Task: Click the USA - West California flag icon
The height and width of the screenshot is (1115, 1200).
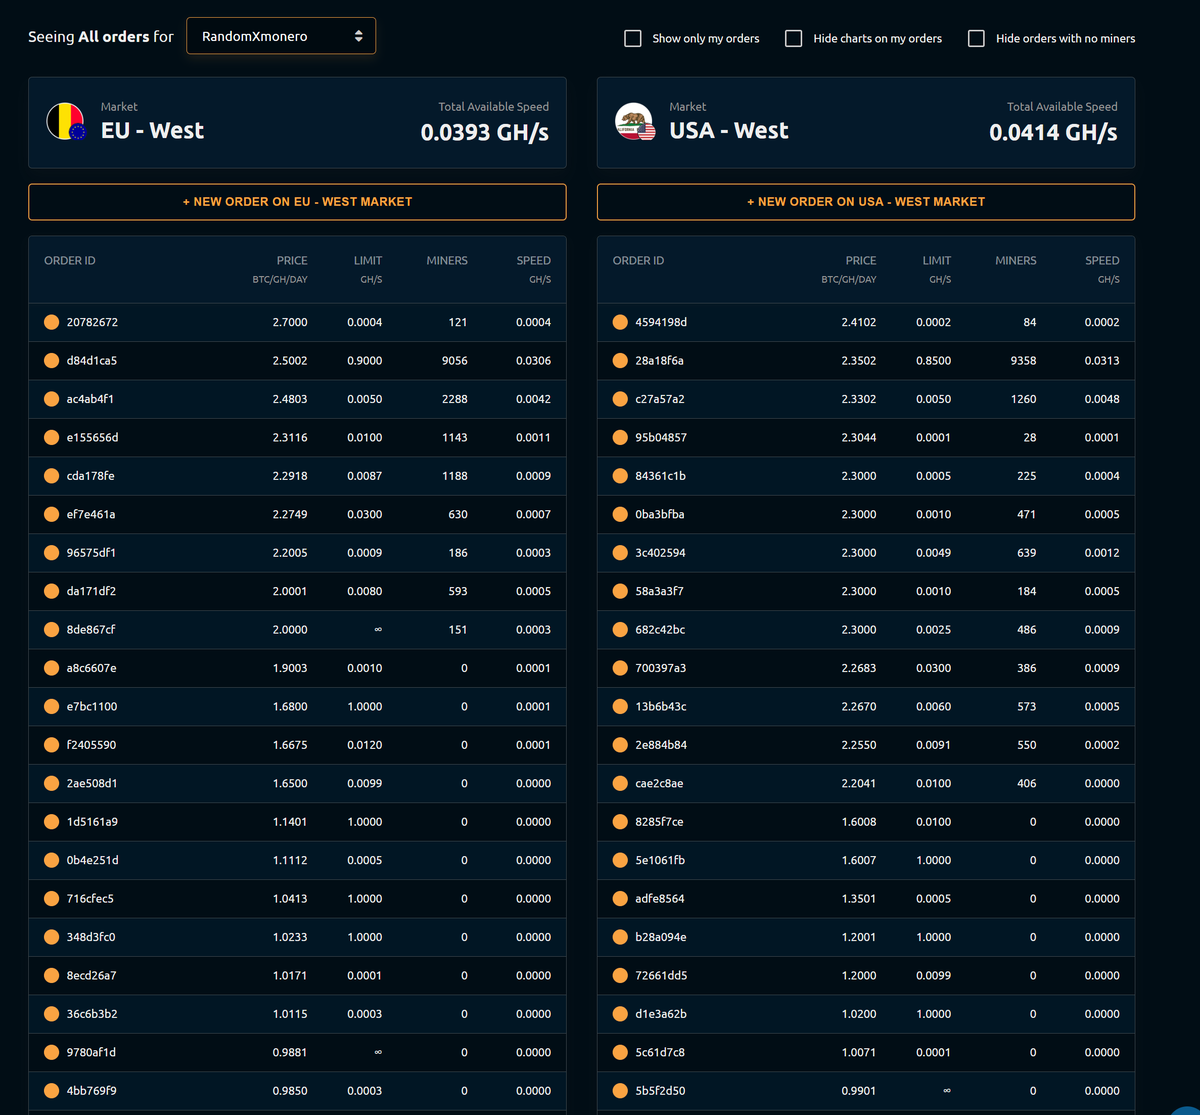Action: click(634, 121)
